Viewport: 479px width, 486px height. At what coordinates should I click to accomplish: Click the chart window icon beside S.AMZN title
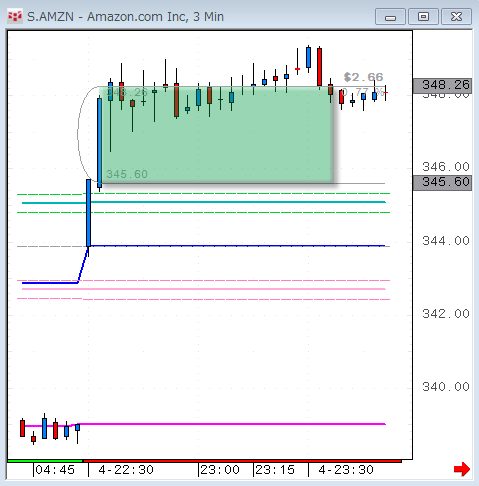pyautogui.click(x=15, y=16)
